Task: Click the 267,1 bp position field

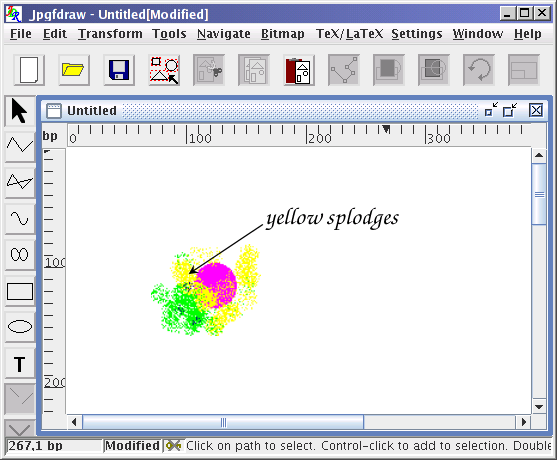Action: pyautogui.click(x=54, y=445)
